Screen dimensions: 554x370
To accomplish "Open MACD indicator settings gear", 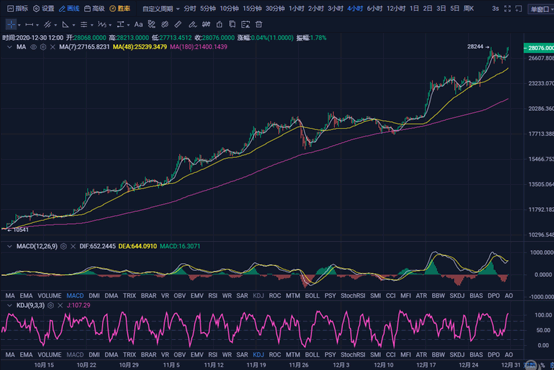I will 64,246.
